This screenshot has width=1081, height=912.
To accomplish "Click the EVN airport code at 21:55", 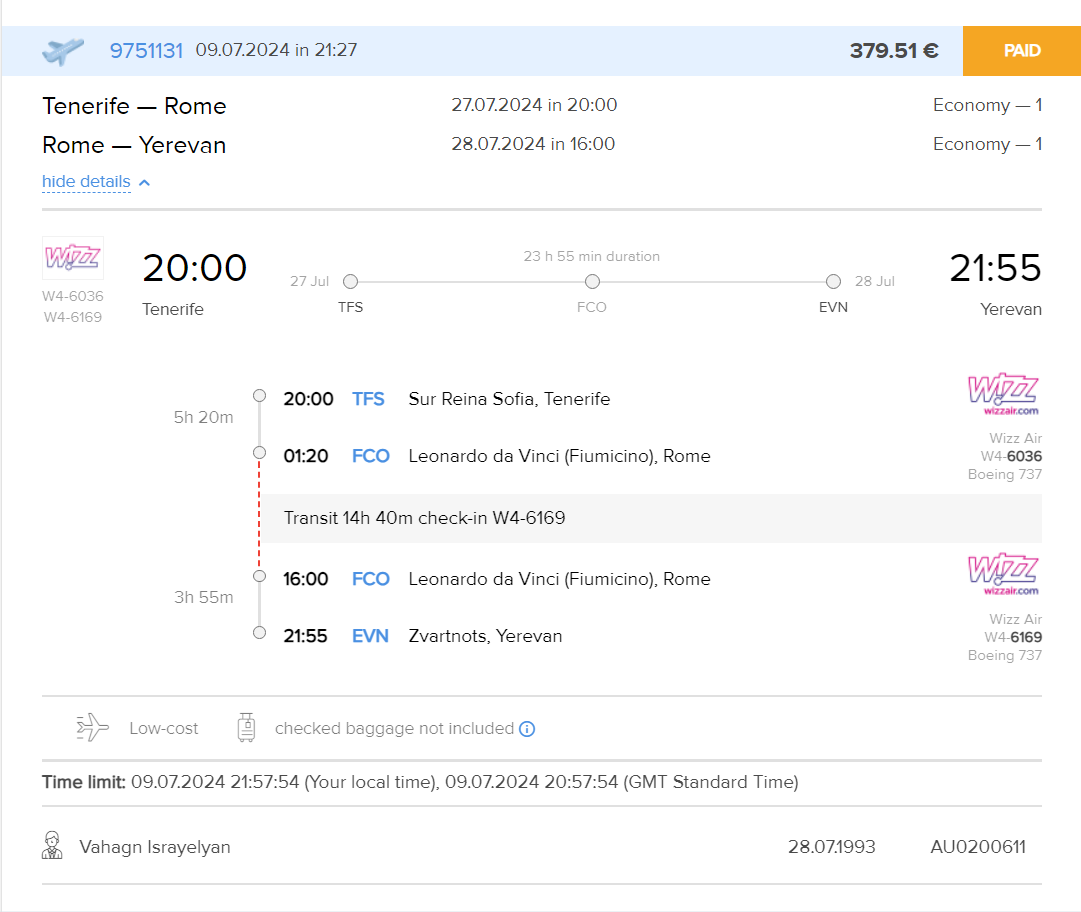I will coord(370,636).
